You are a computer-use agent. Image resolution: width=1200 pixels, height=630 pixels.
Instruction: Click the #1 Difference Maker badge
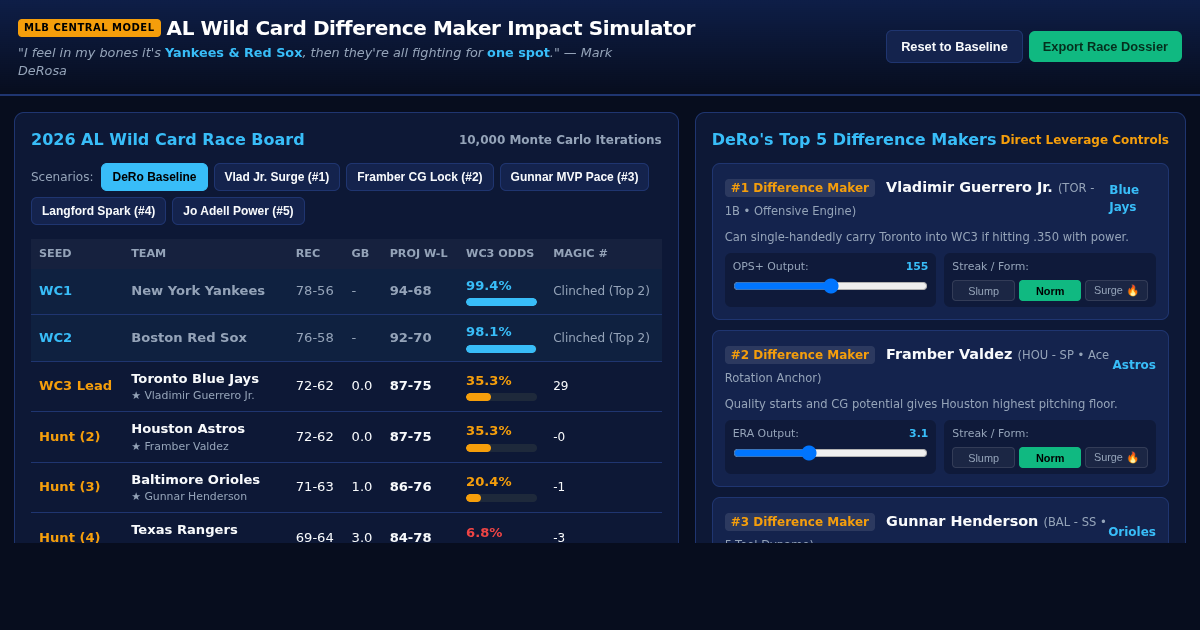pos(800,188)
